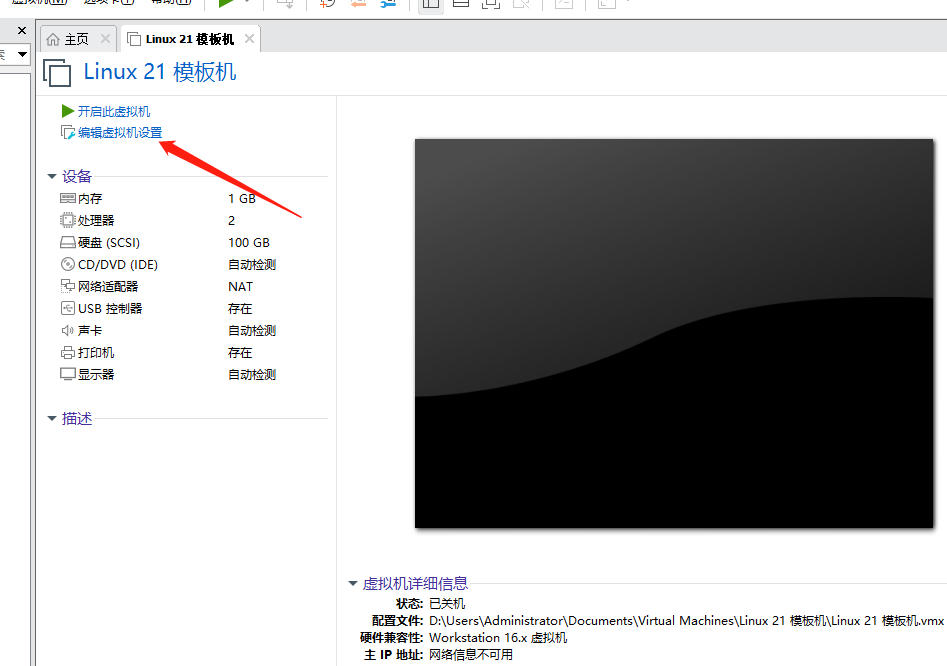Click the green play icon beside 开启此虚拟机
Screen dimensions: 947x666
click(68, 111)
